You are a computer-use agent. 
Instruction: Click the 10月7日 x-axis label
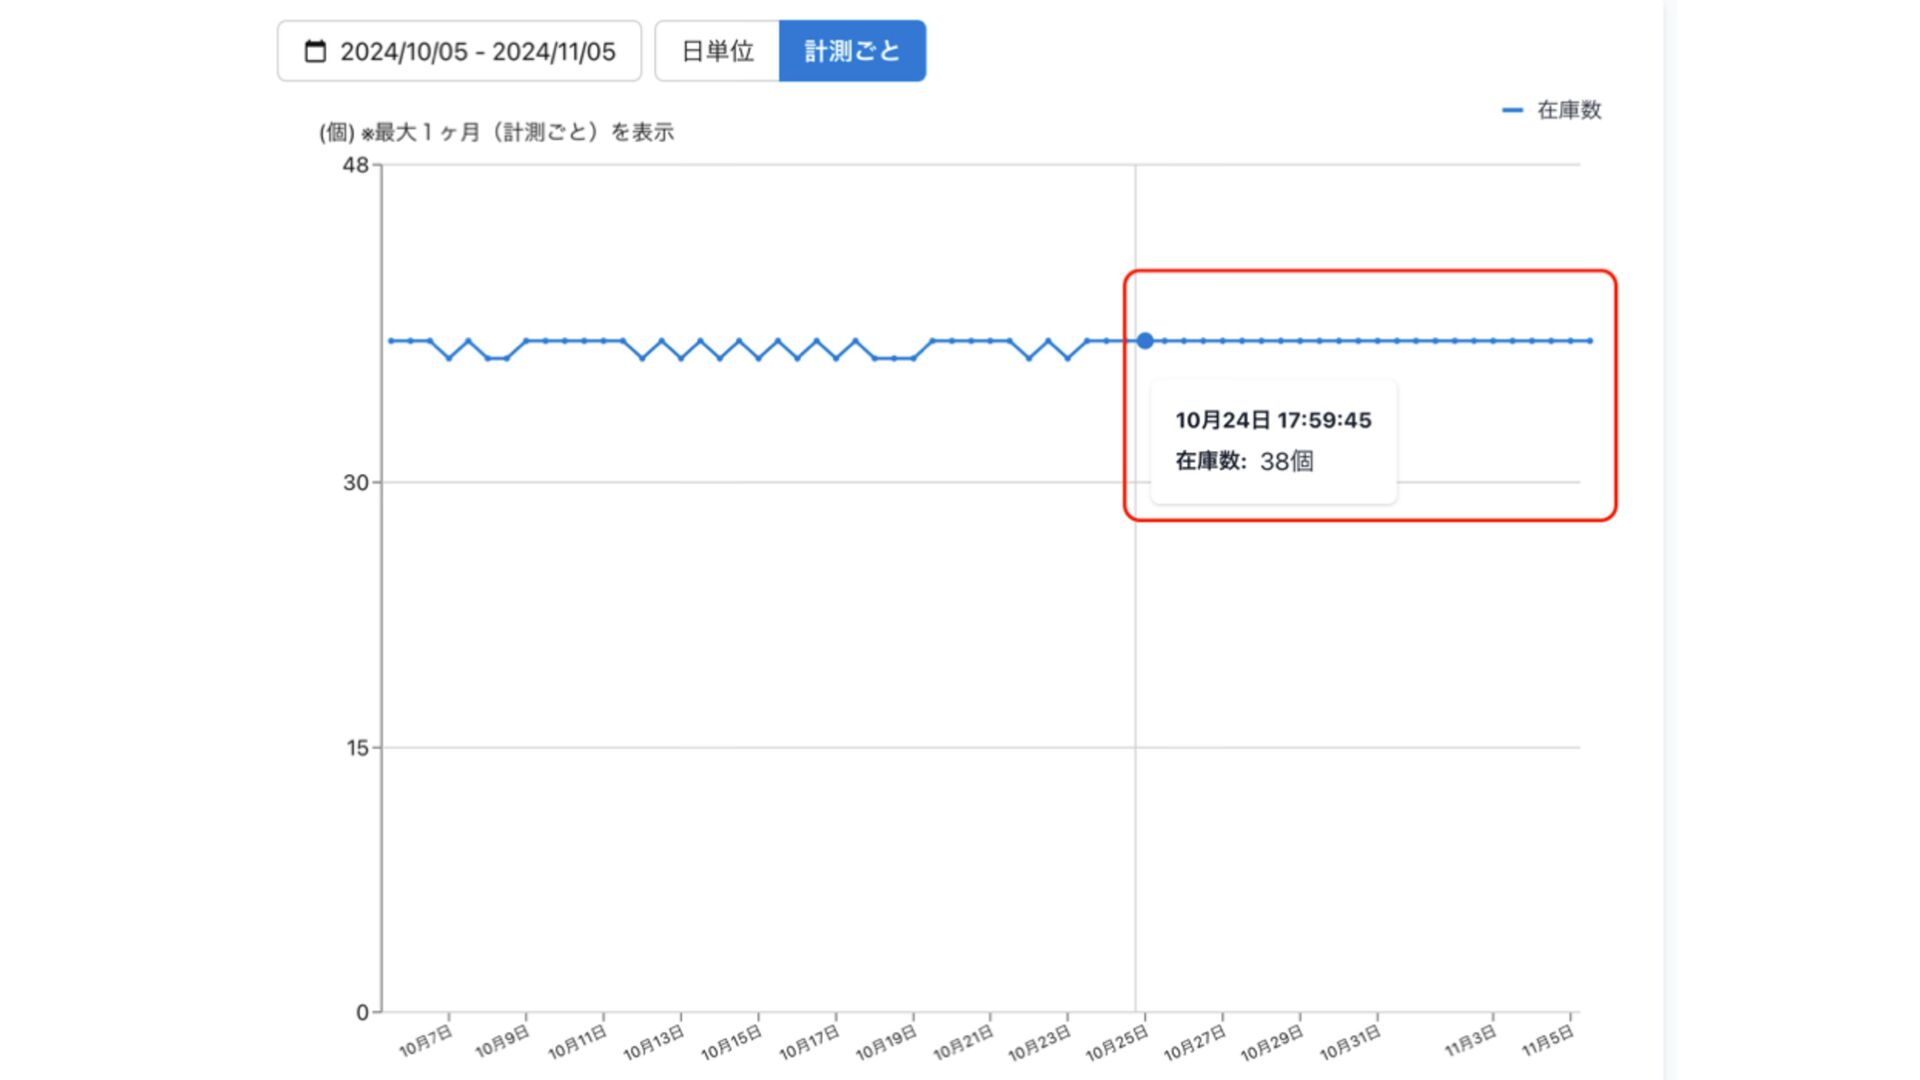pos(426,1041)
